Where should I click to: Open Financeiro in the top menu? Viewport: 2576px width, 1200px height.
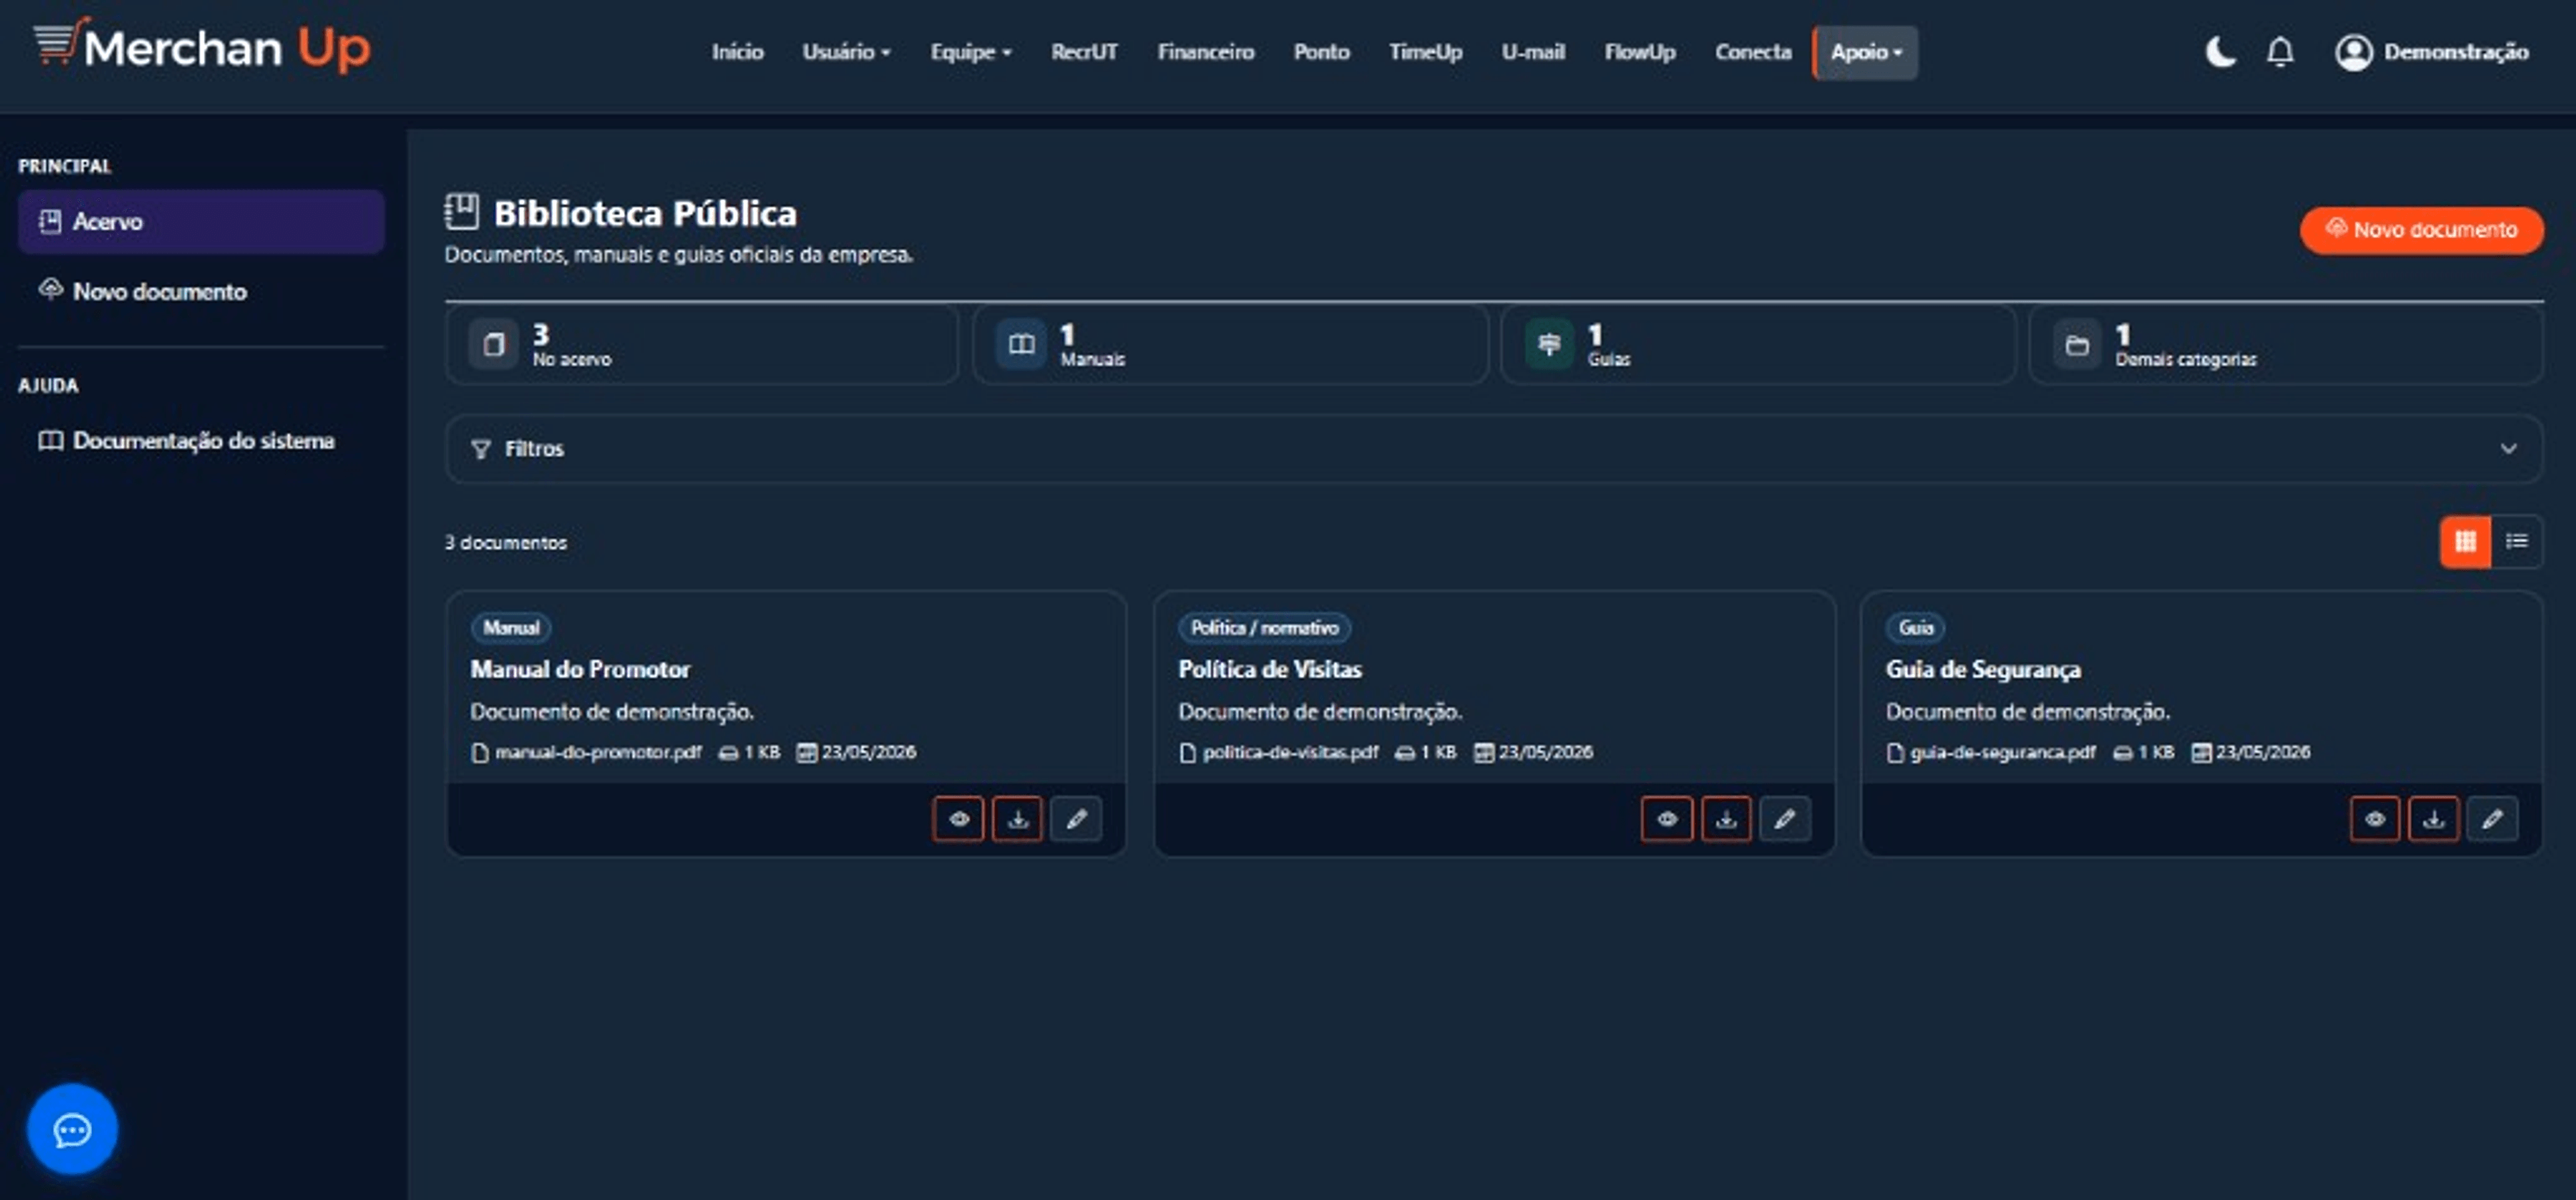pyautogui.click(x=1206, y=52)
